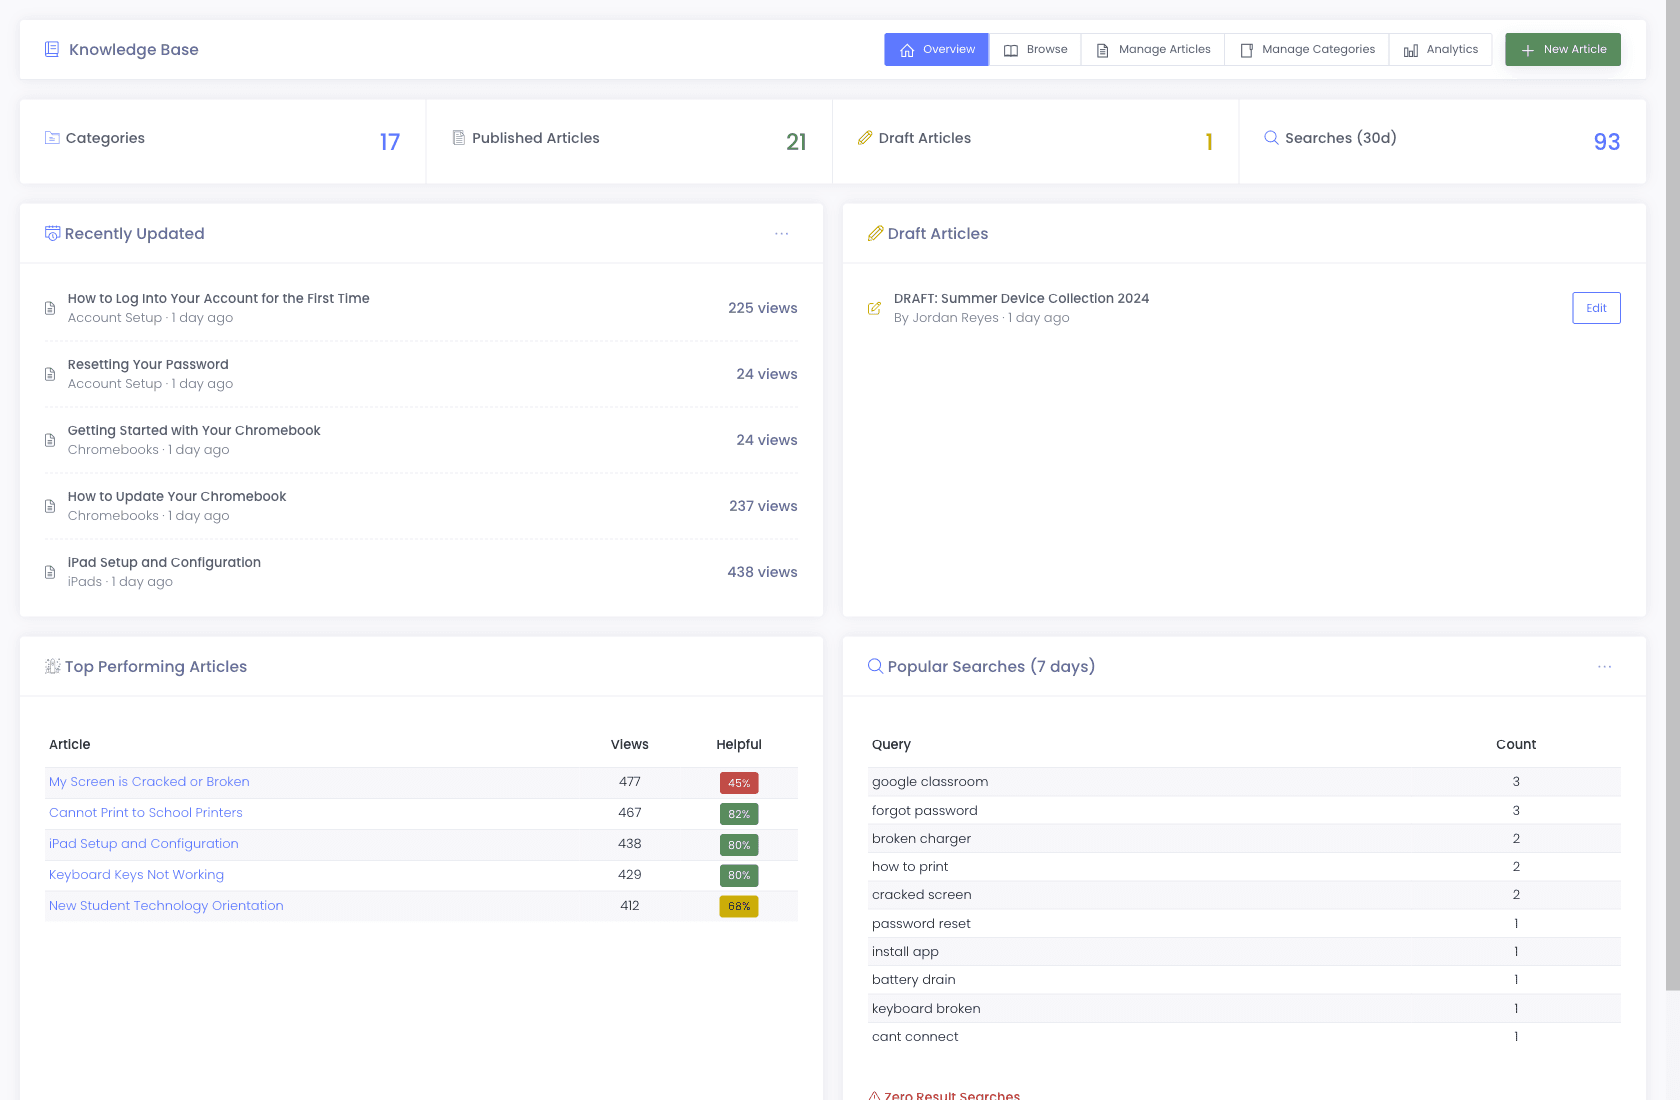Click the Published Articles document icon
1680x1100 pixels.
tap(459, 138)
